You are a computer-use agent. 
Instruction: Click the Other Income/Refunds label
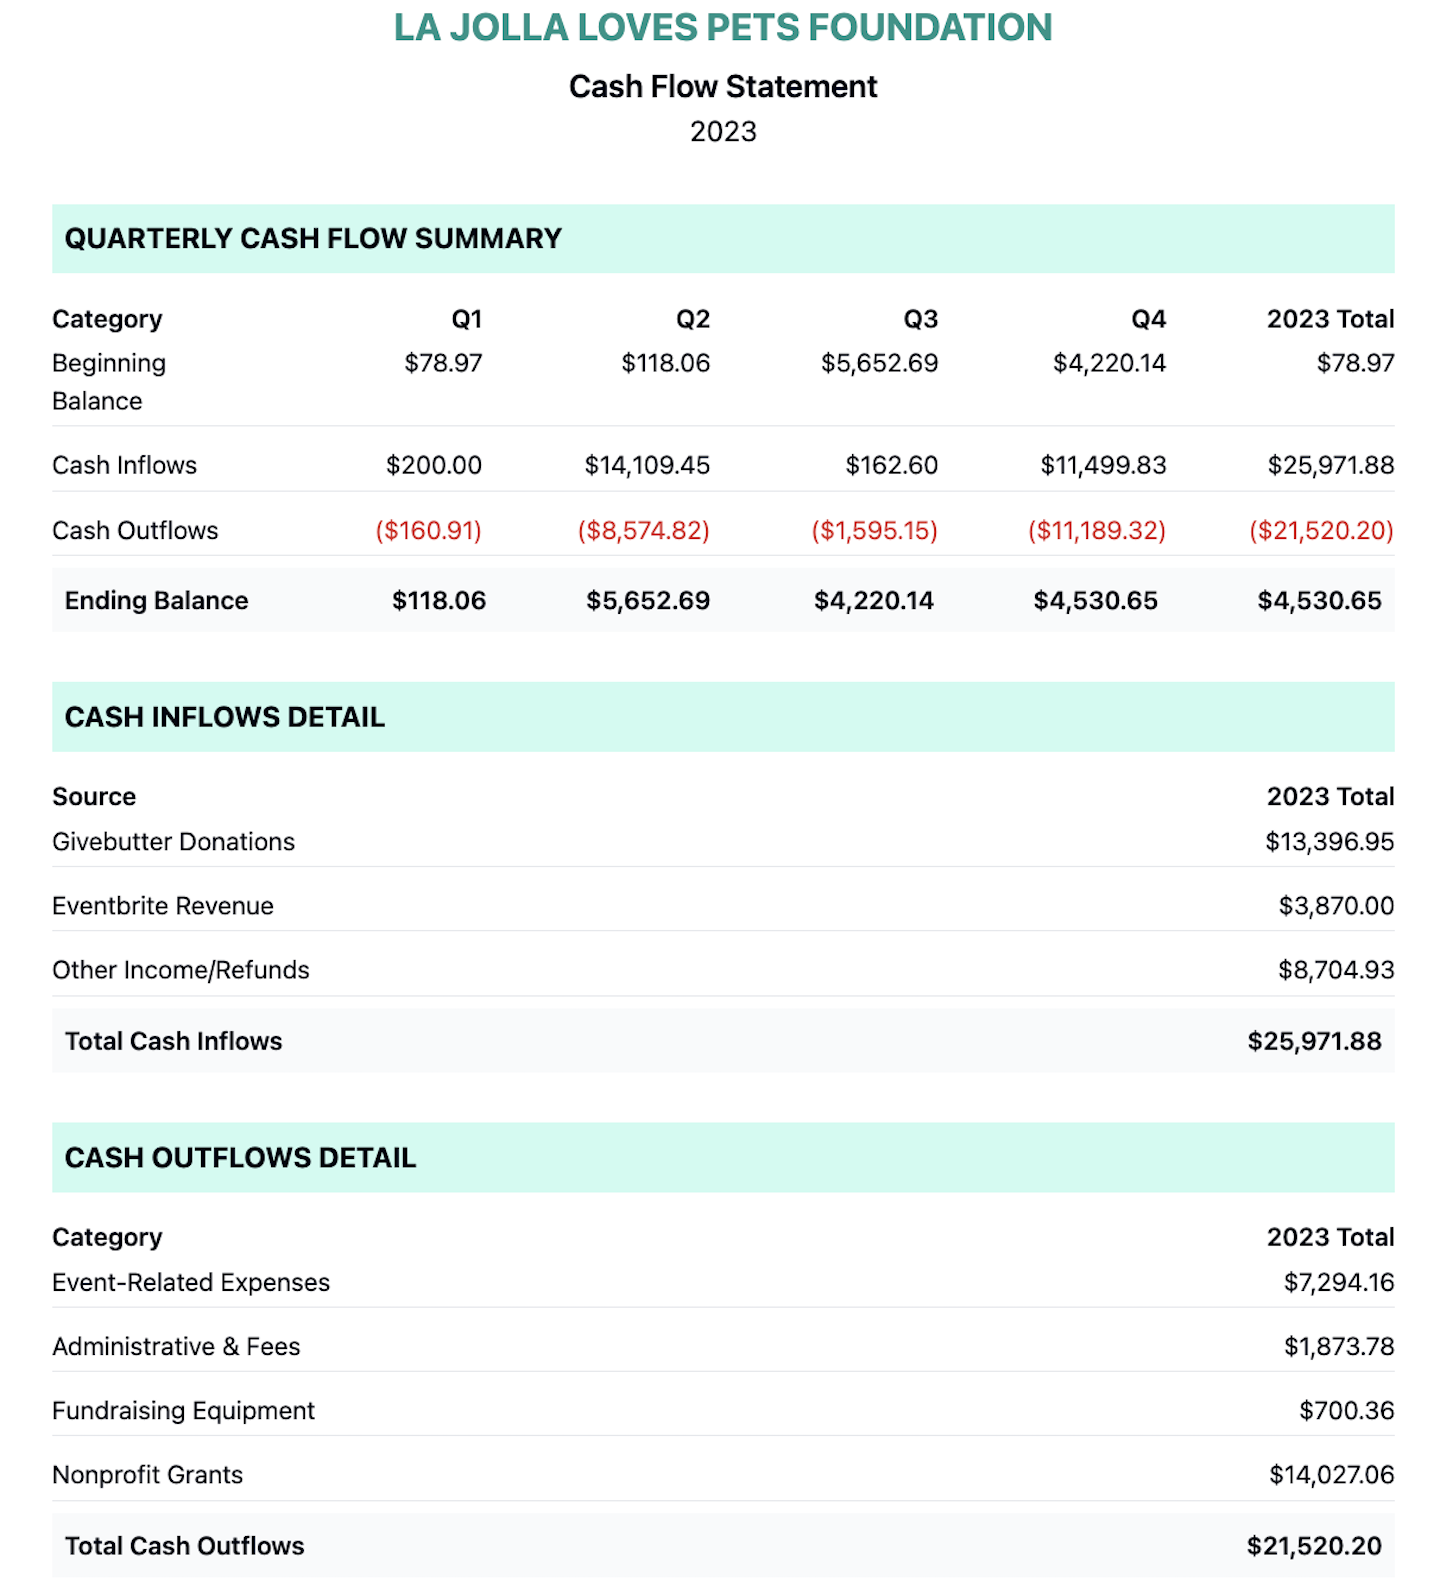(x=181, y=970)
